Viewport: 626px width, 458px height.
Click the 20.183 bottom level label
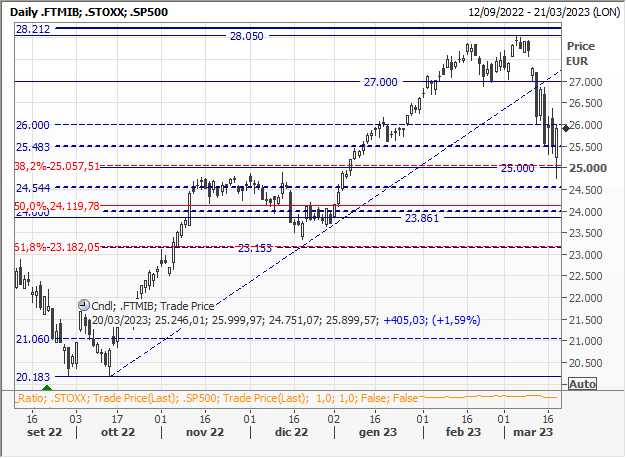click(32, 377)
